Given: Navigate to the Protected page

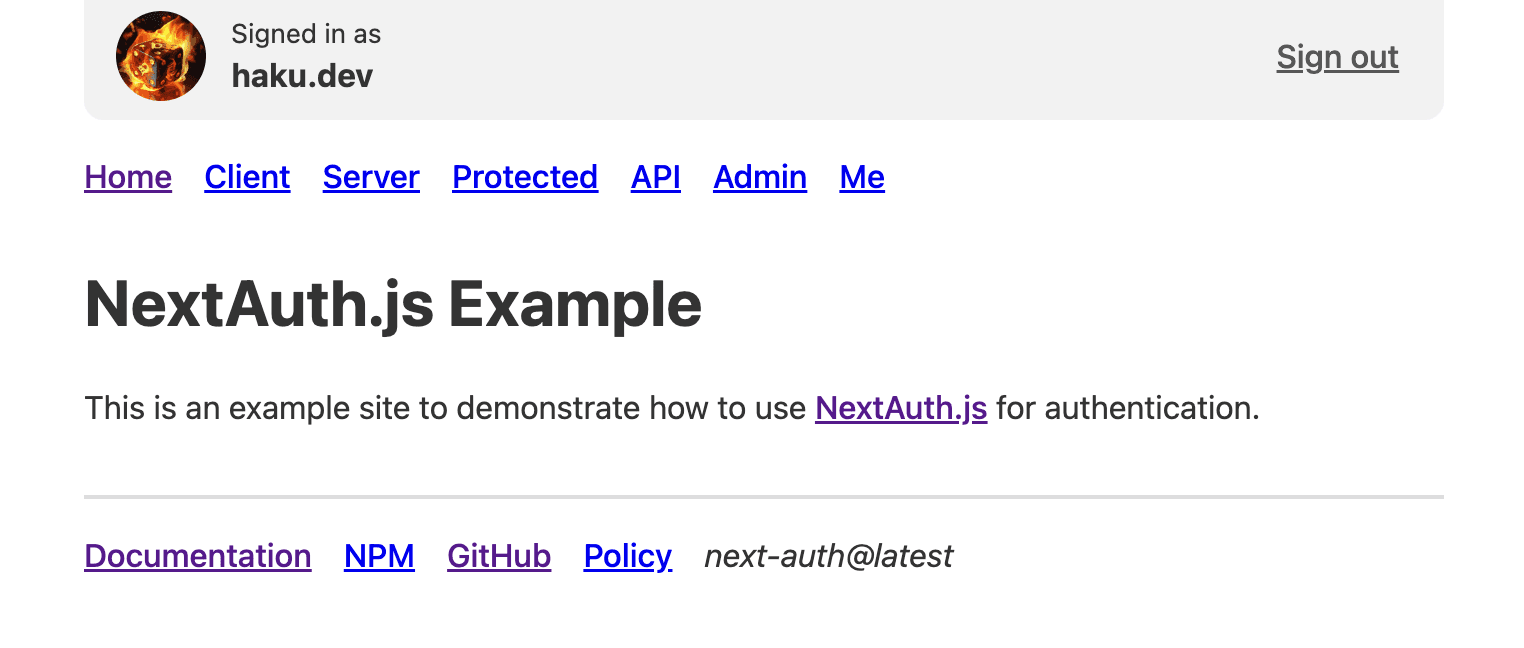Looking at the screenshot, I should pyautogui.click(x=525, y=177).
